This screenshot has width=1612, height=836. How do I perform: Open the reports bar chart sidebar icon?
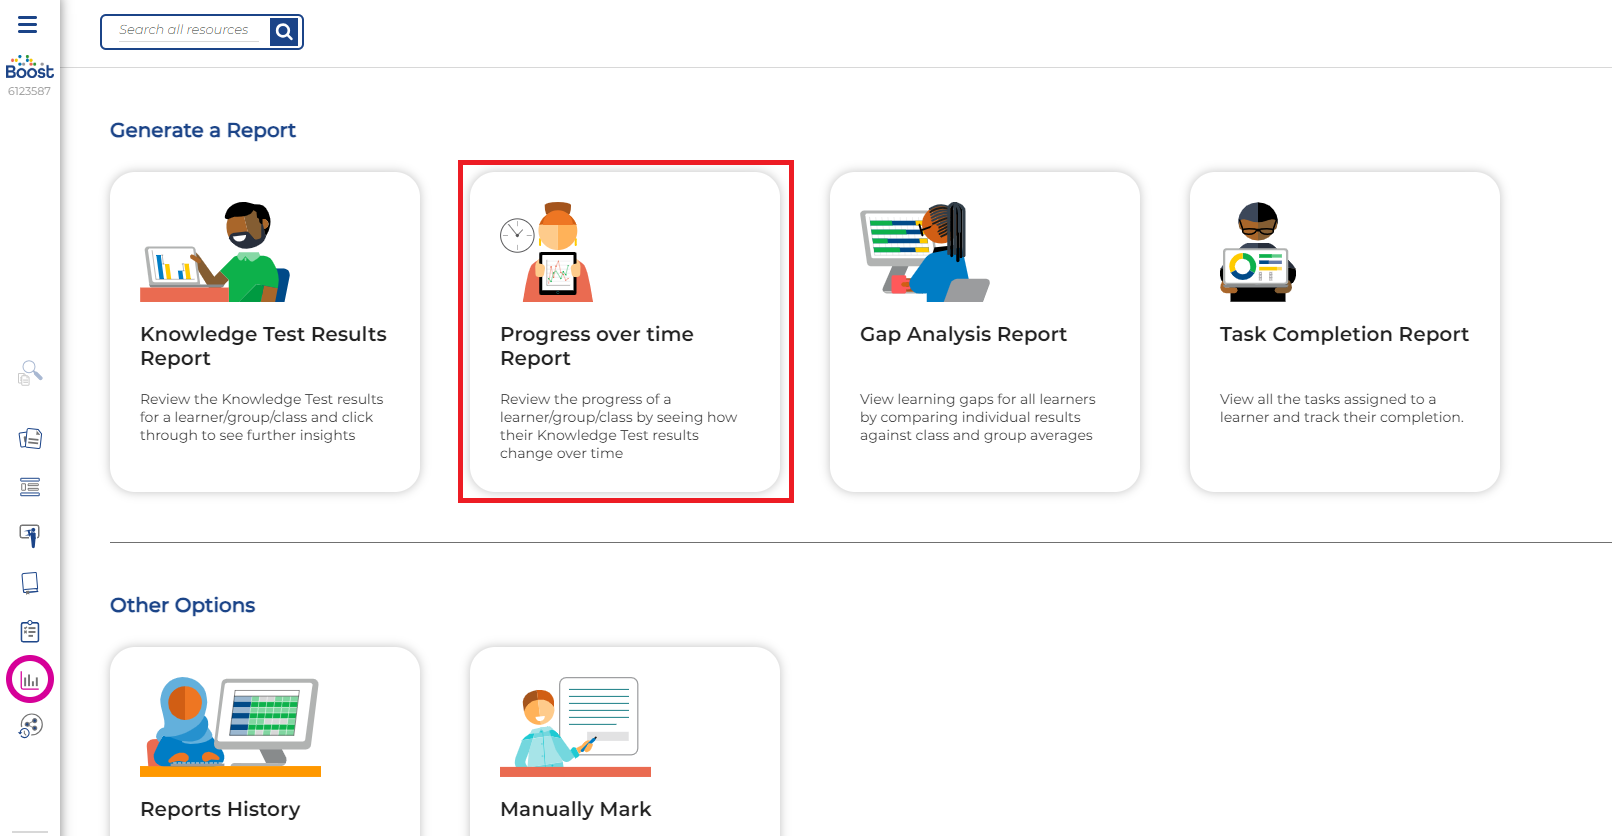tap(30, 680)
